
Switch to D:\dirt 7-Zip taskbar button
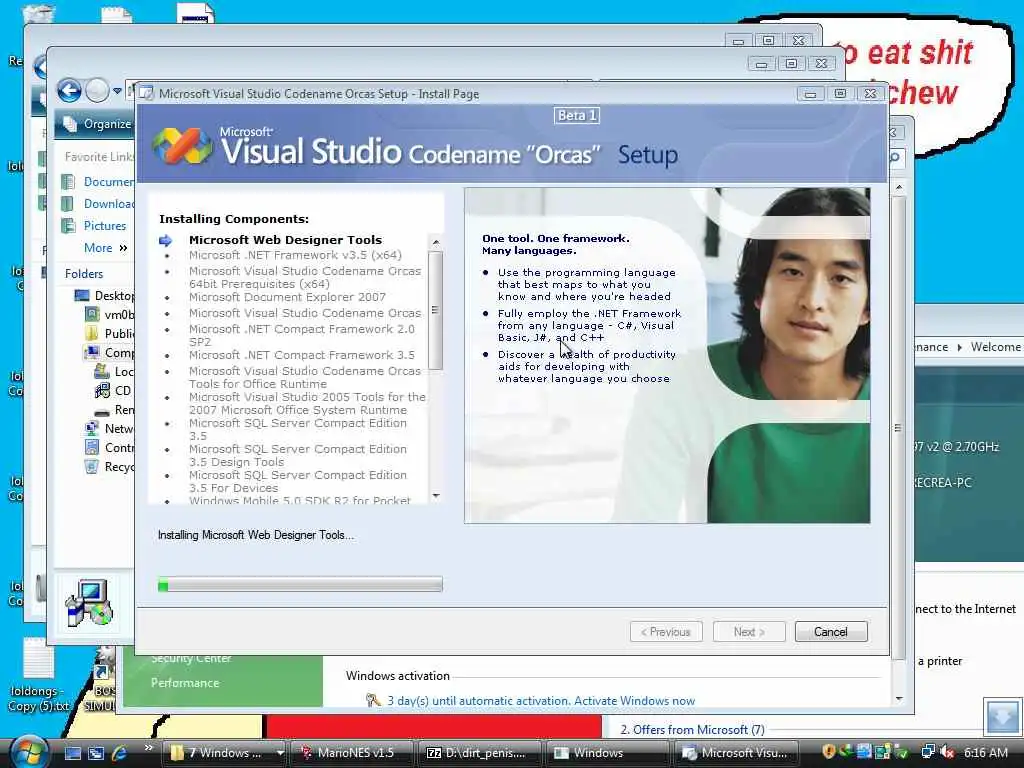tap(479, 753)
